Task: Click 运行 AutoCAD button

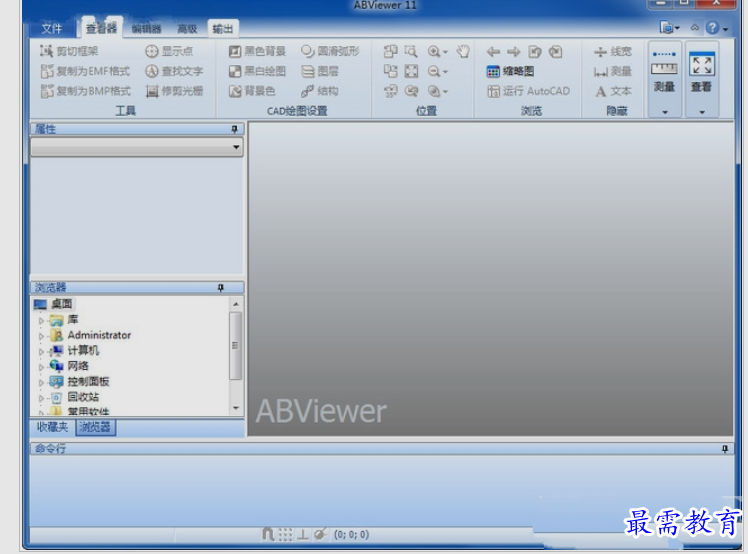Action: (x=528, y=91)
